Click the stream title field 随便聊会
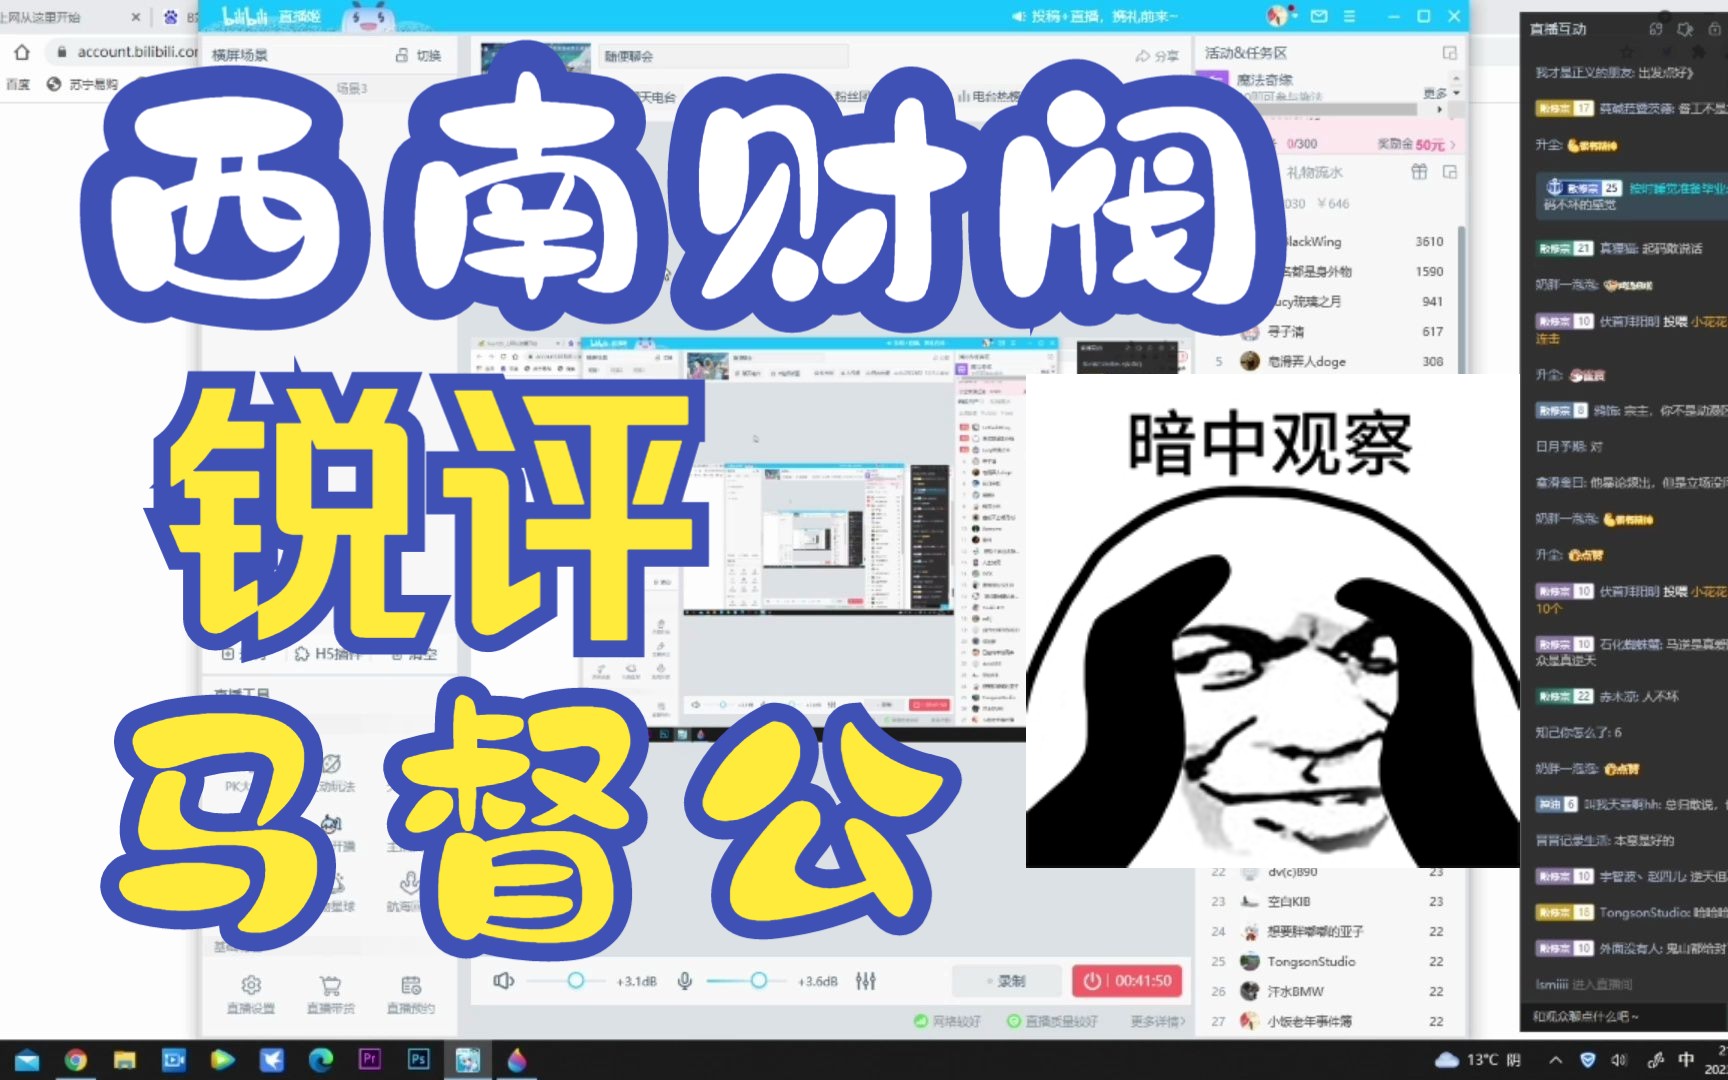Viewport: 1728px width, 1080px height. coord(725,56)
